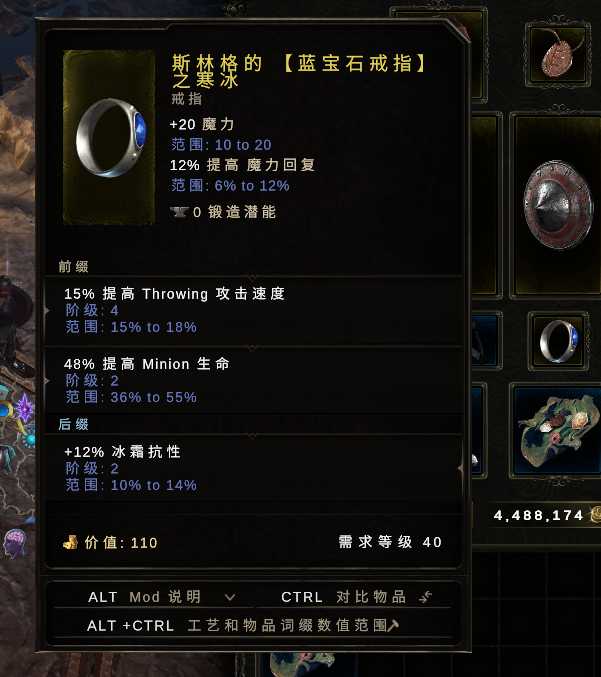The image size is (601, 677).
Task: Click the 前缀 section header
Action: (x=73, y=266)
